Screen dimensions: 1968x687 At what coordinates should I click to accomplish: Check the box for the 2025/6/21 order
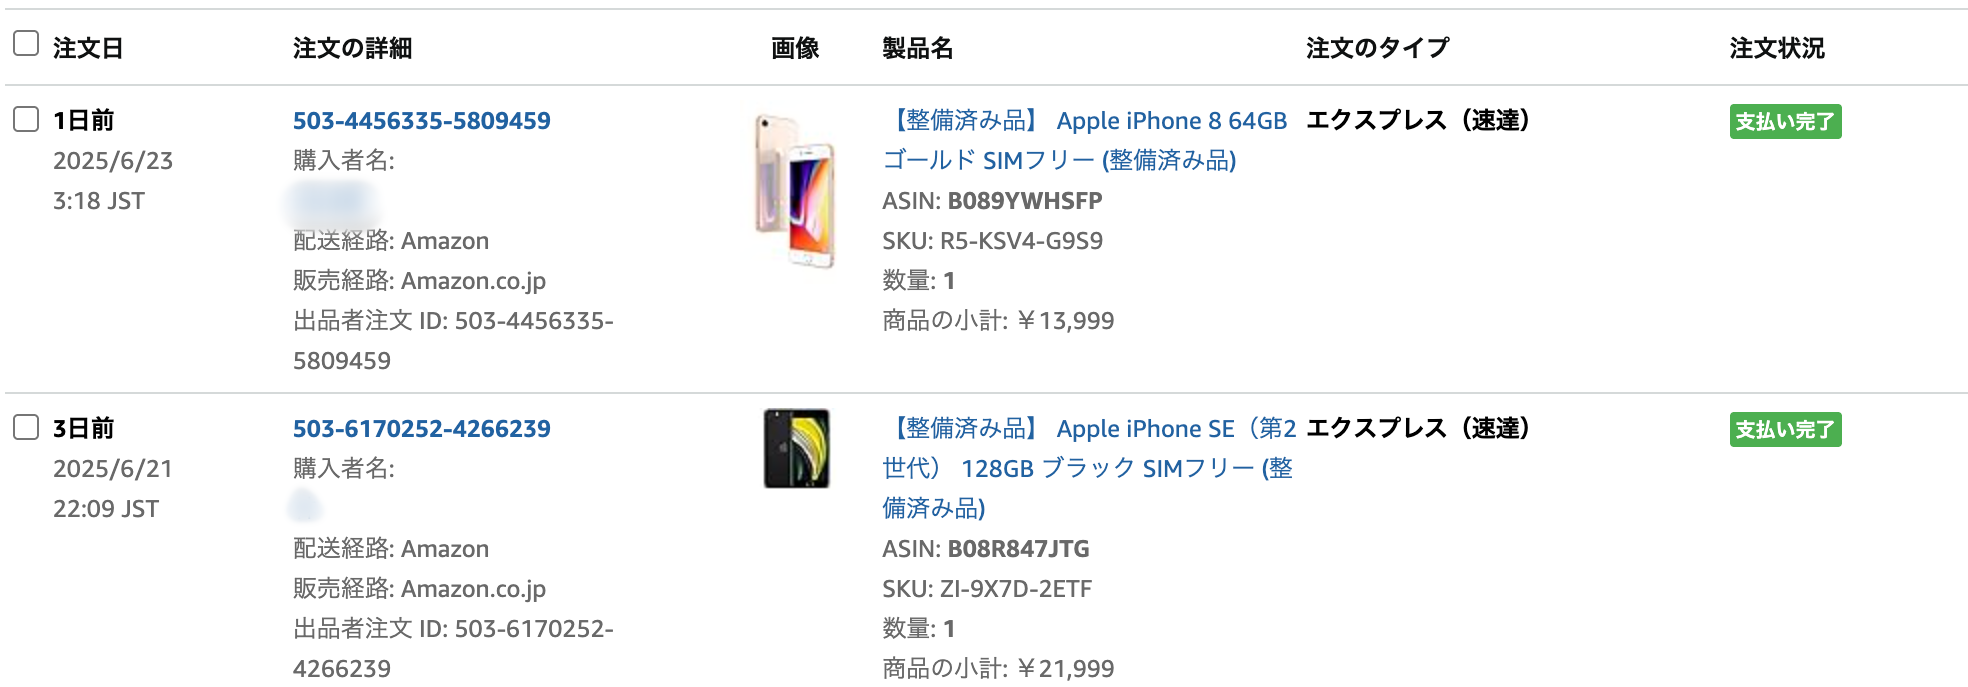tap(26, 427)
